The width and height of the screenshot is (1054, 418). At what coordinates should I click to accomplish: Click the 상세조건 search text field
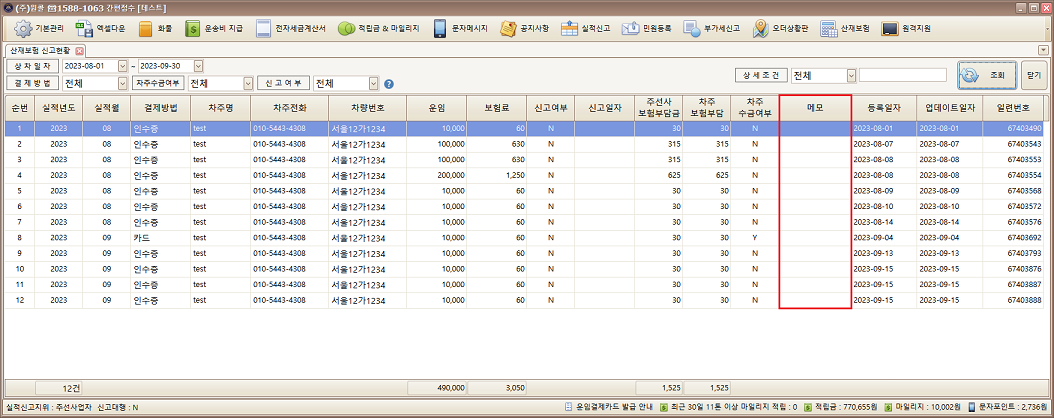[902, 75]
